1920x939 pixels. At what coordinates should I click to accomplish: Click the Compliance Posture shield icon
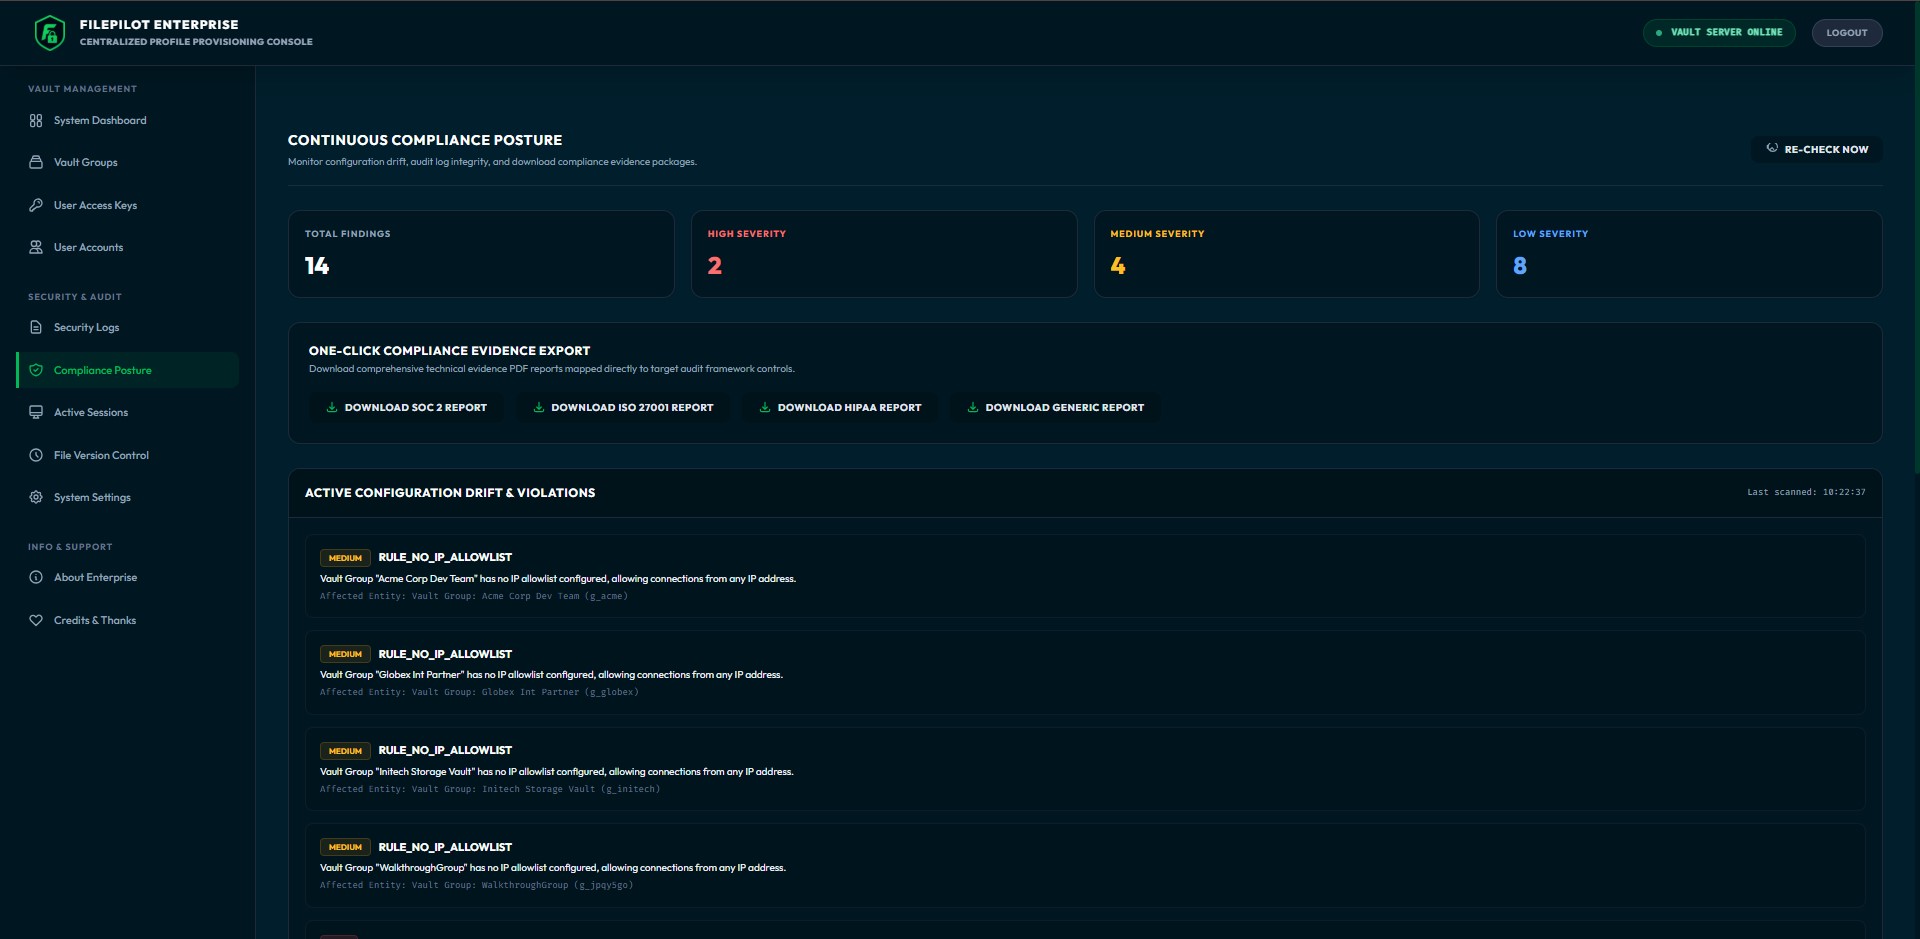click(36, 370)
